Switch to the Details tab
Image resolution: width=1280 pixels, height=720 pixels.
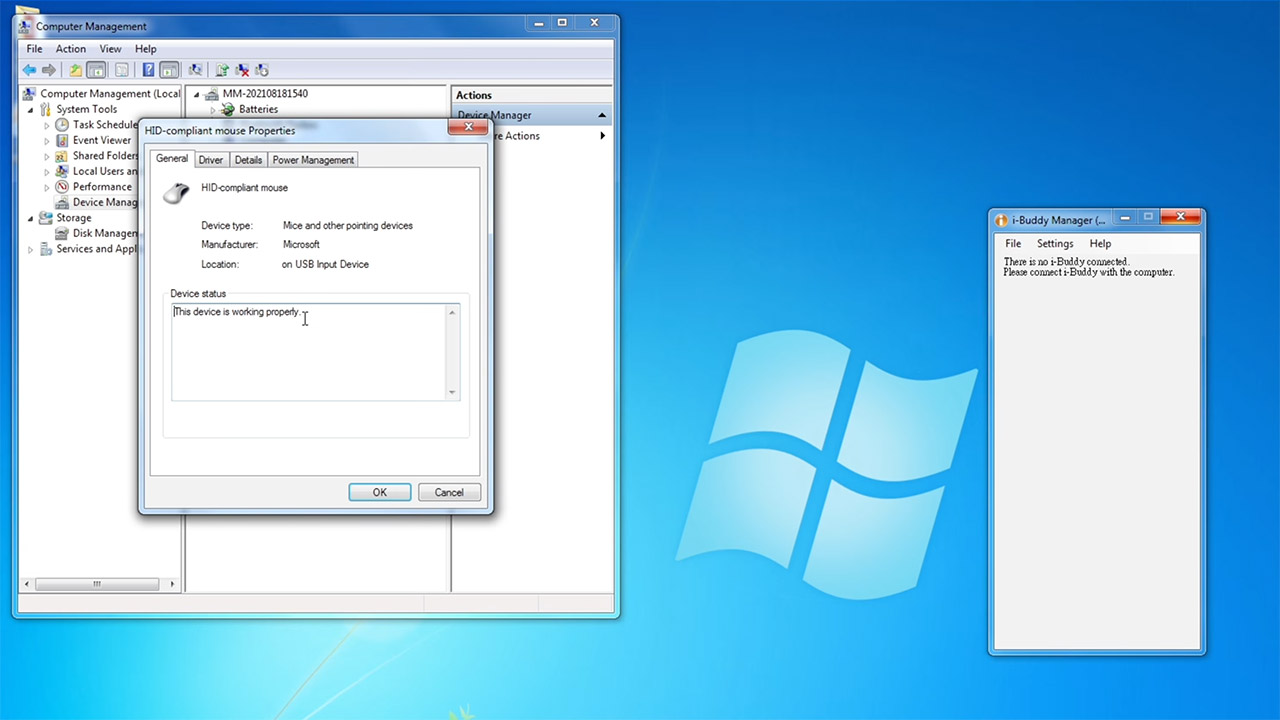pyautogui.click(x=248, y=160)
